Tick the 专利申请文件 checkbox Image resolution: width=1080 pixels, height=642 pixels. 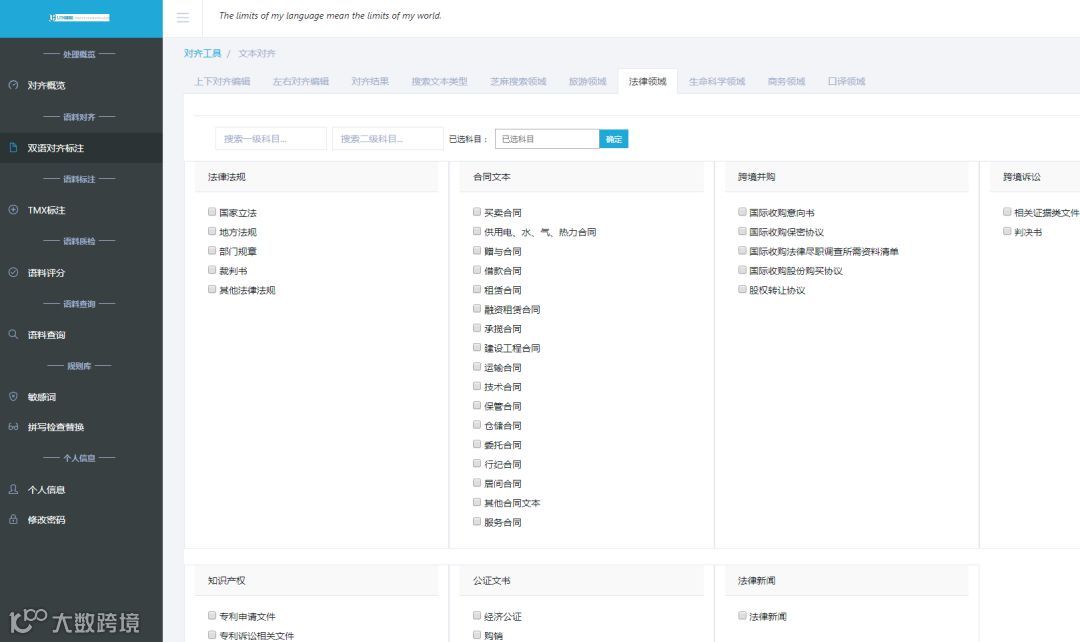point(212,616)
